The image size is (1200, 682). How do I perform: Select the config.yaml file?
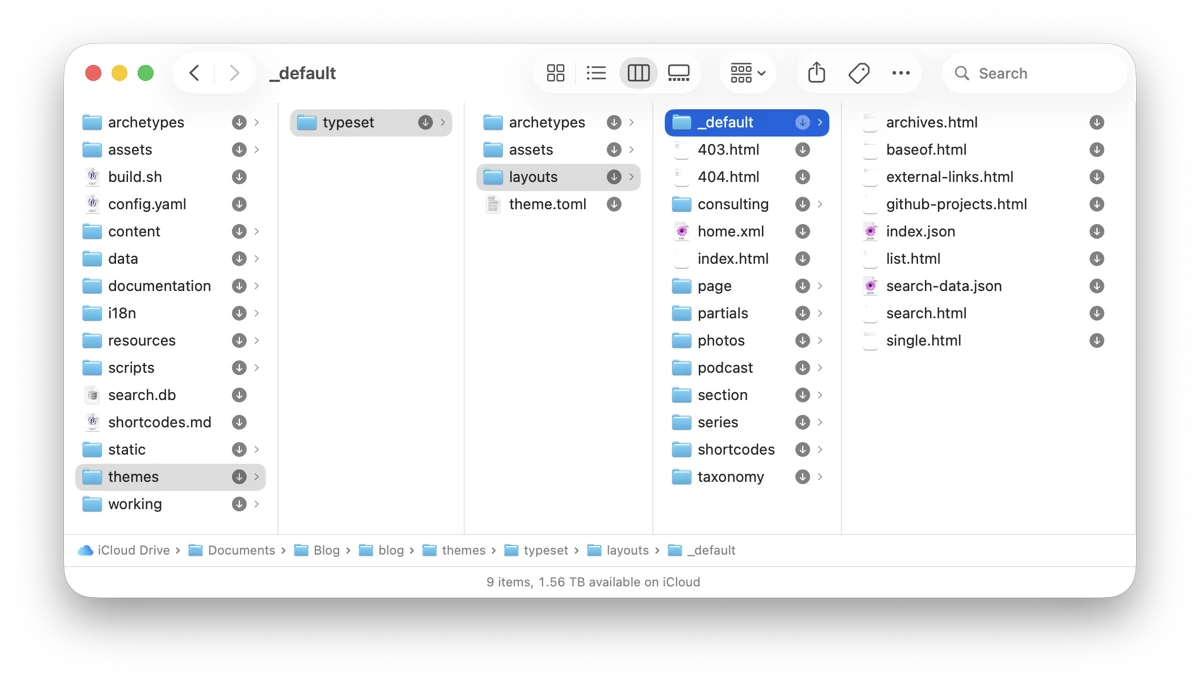tap(147, 204)
